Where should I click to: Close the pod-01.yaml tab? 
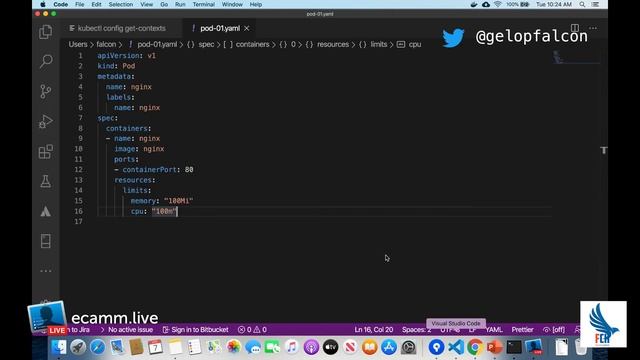[x=247, y=29]
